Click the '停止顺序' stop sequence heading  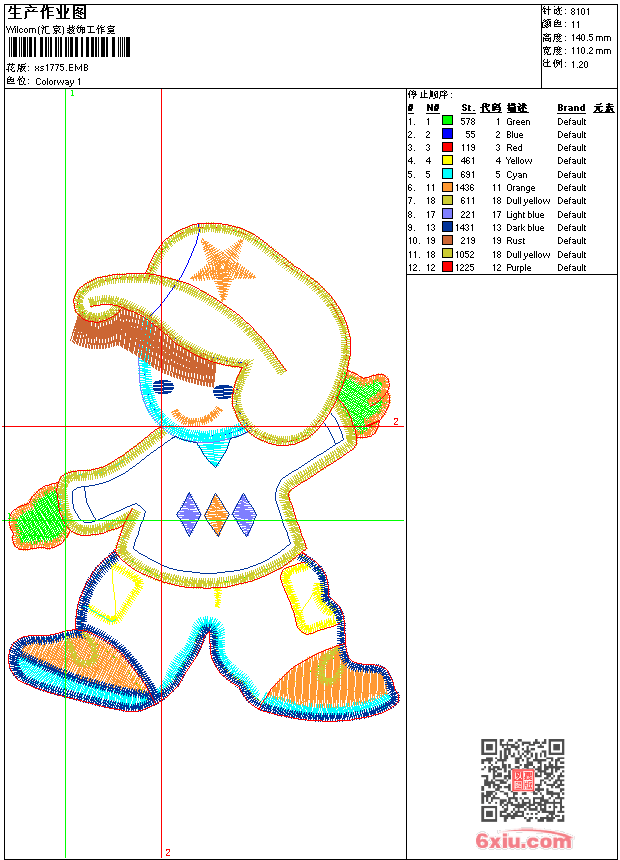pyautogui.click(x=430, y=95)
